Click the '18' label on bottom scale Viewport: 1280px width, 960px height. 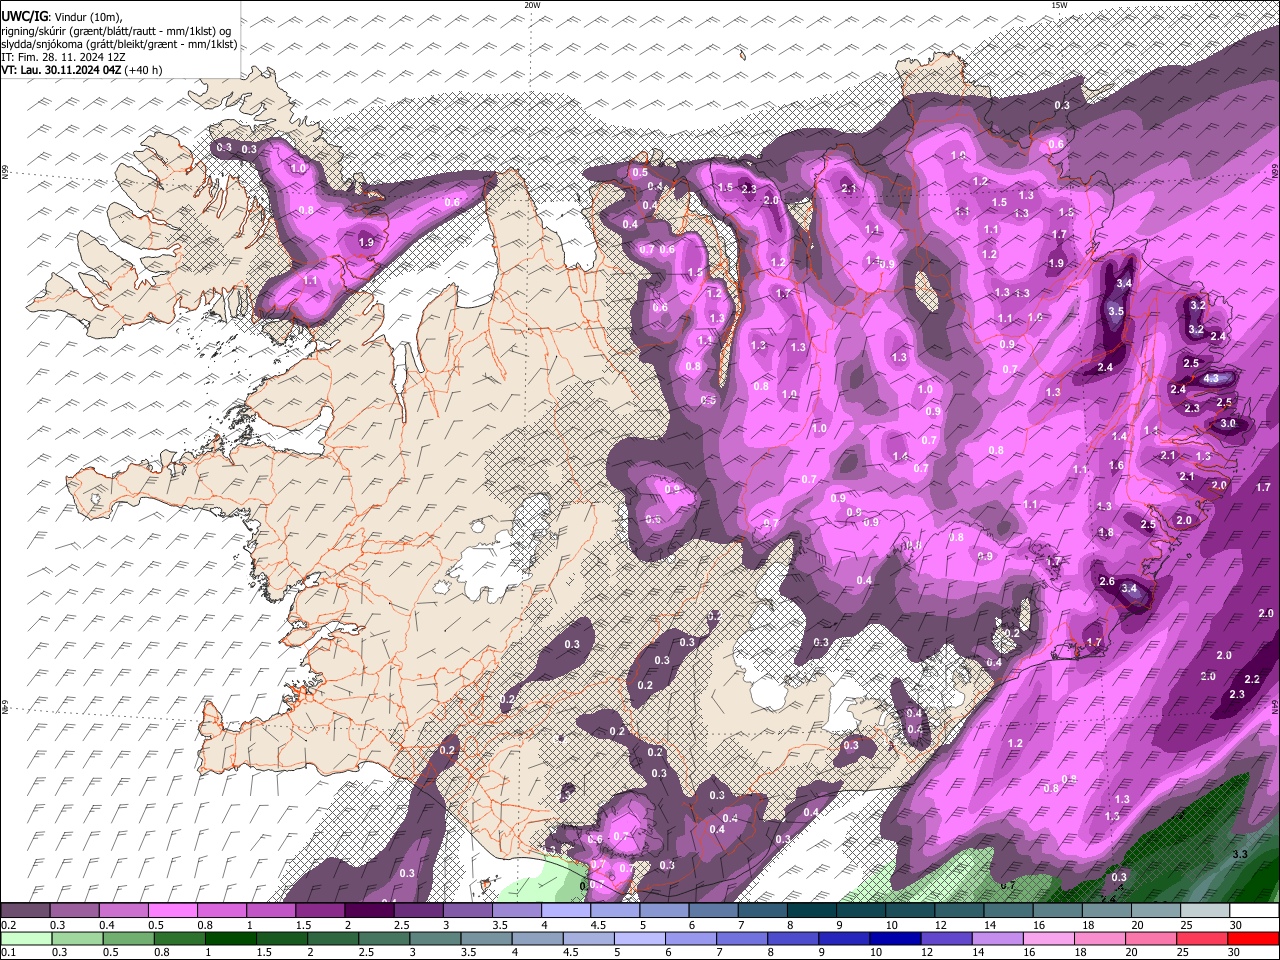[1079, 953]
